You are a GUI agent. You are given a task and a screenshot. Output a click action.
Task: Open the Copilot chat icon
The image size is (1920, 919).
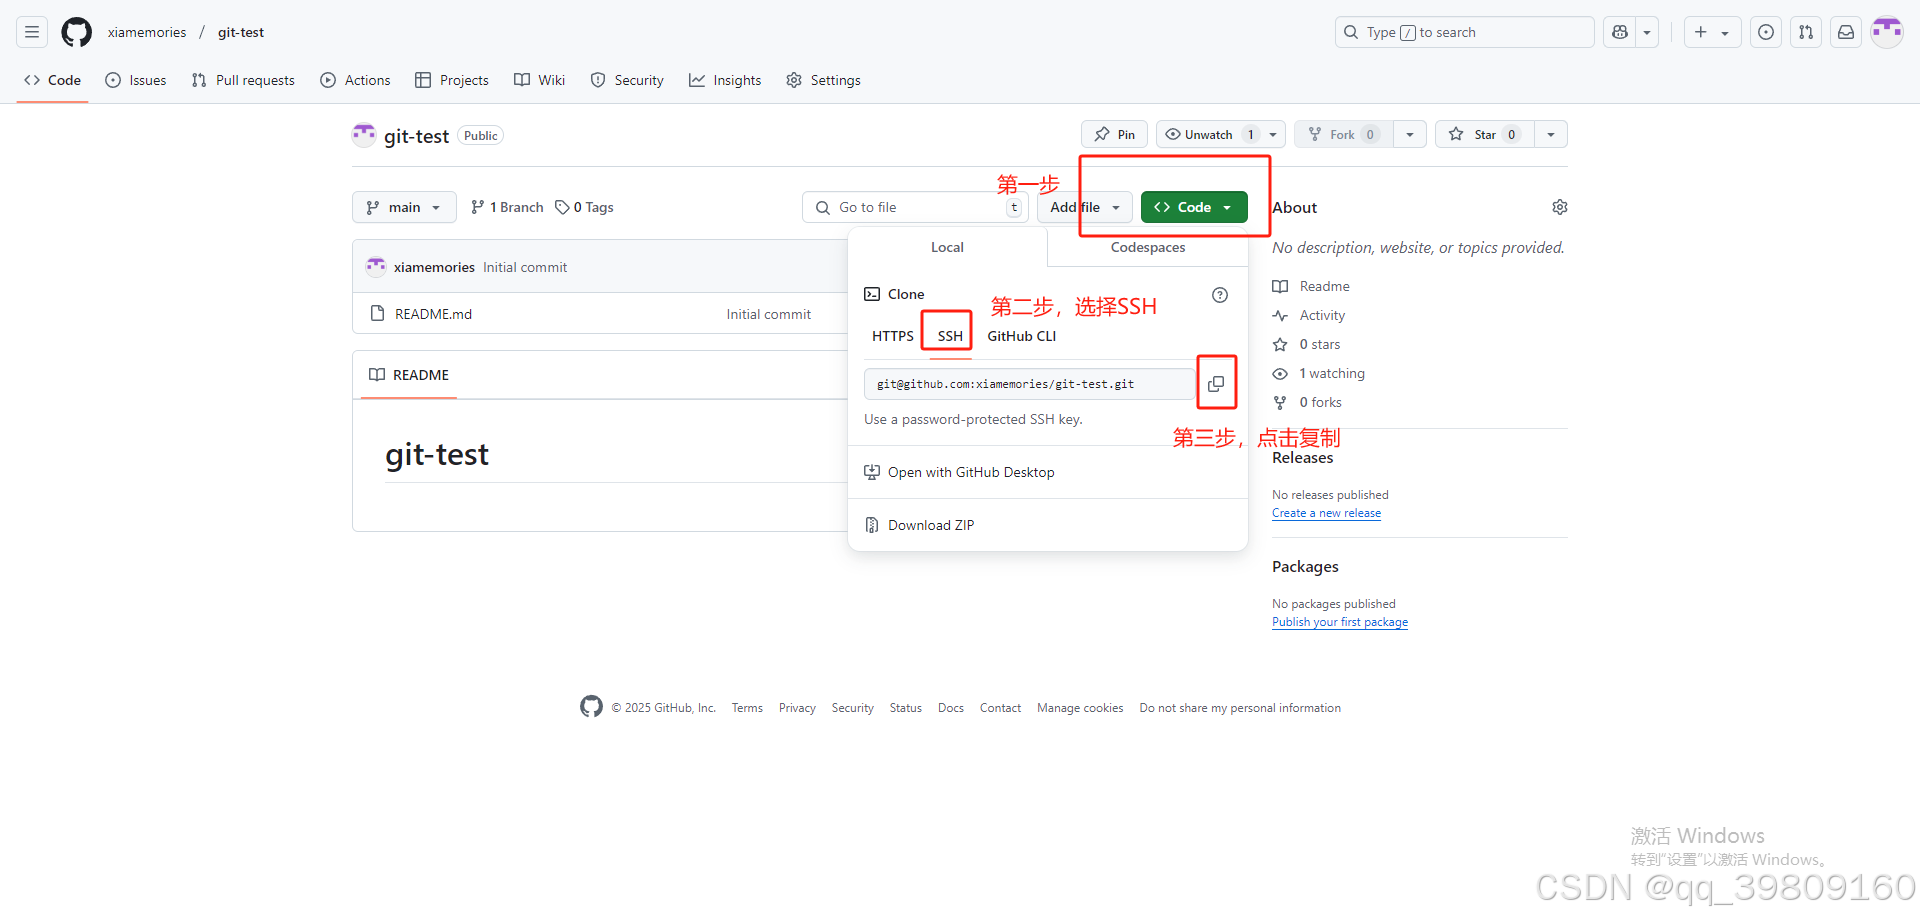[x=1620, y=32]
